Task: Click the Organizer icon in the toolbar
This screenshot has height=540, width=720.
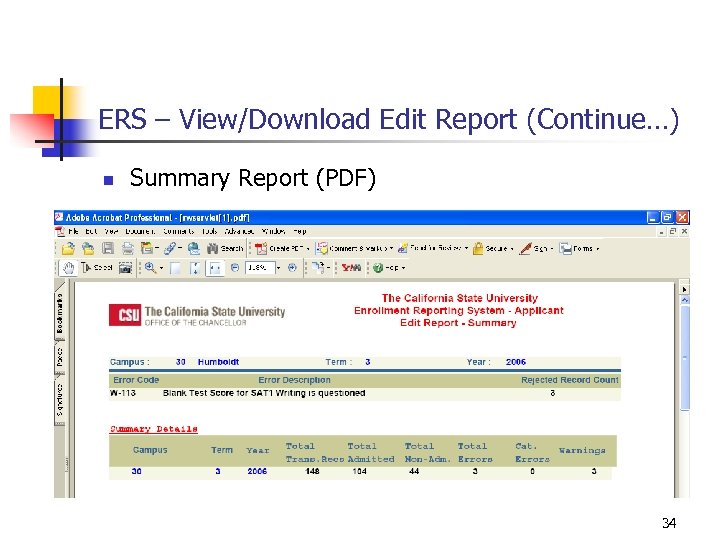Action: click(147, 248)
